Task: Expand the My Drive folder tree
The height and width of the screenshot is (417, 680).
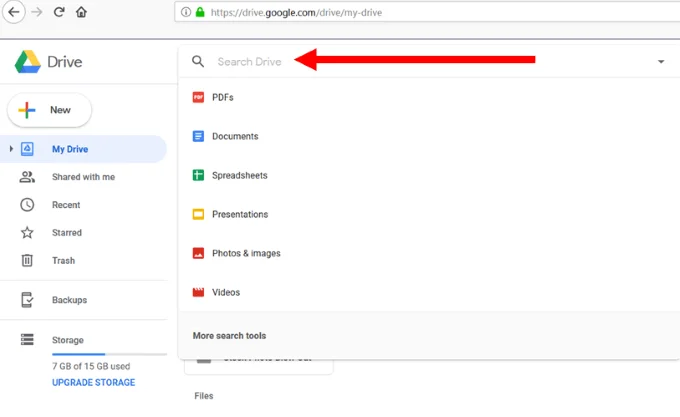Action: (x=11, y=149)
